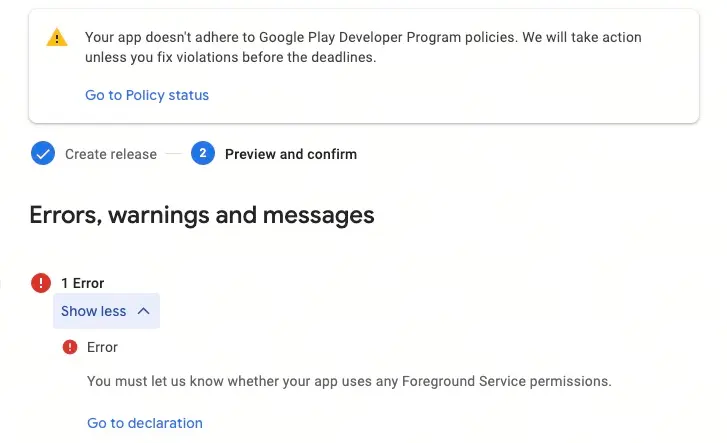The height and width of the screenshot is (443, 727).
Task: Click the Errors, warnings and messages heading
Action: pos(202,215)
